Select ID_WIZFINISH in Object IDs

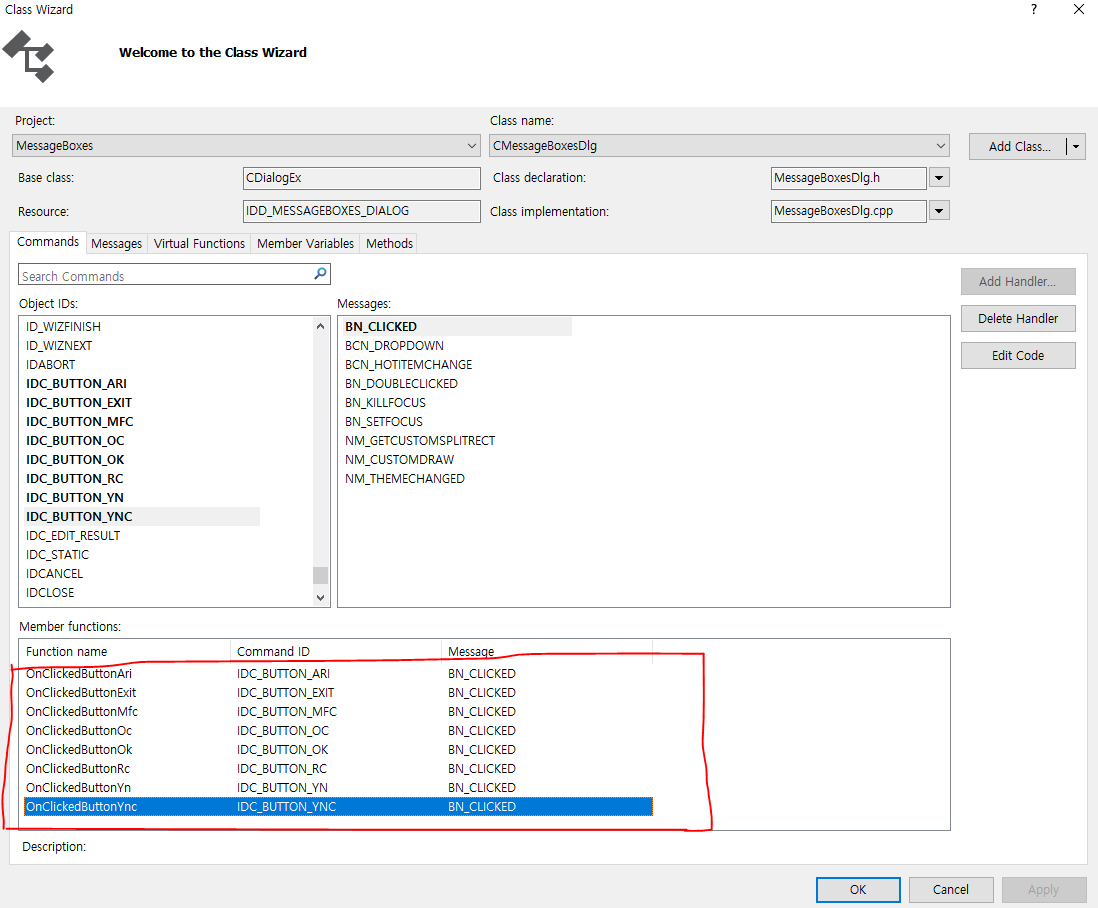pos(63,327)
